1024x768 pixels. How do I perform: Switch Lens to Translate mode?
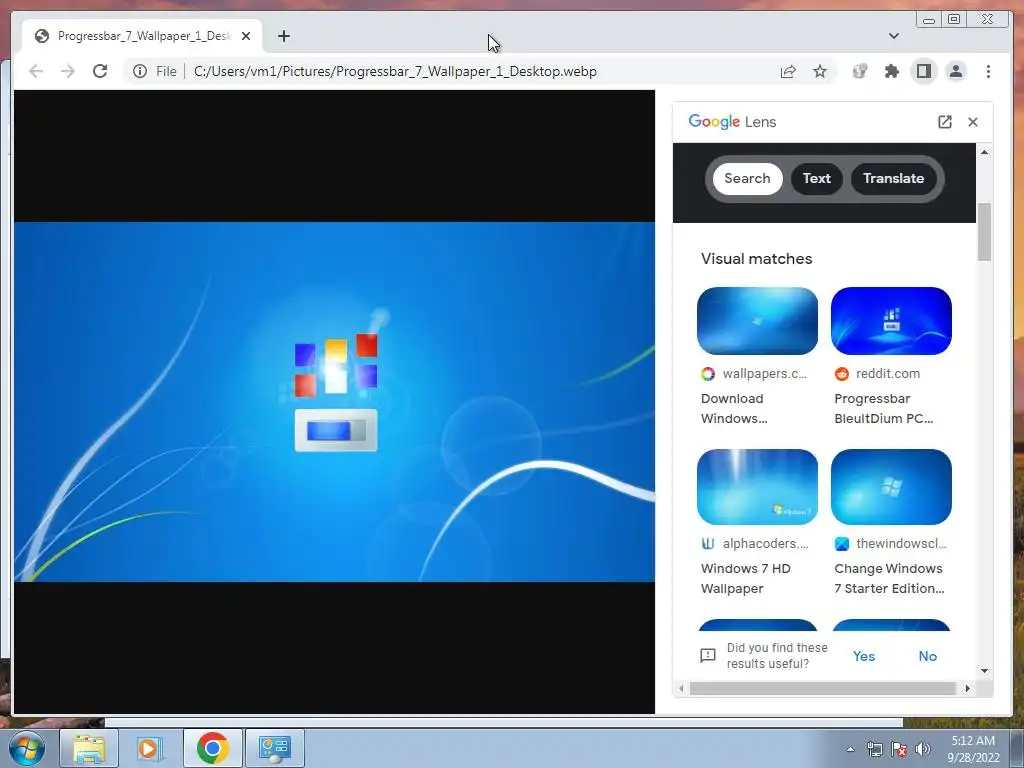[893, 178]
